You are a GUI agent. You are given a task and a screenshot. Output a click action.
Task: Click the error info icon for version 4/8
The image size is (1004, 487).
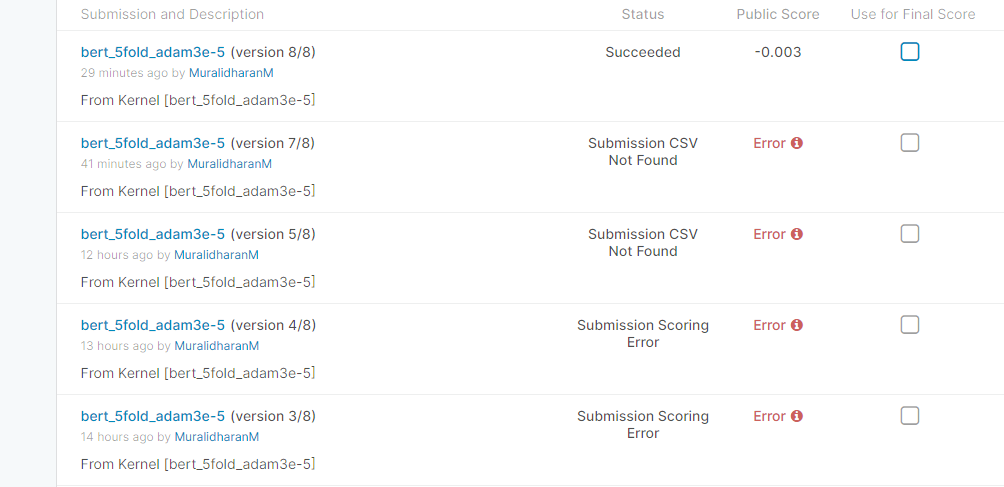tap(797, 325)
